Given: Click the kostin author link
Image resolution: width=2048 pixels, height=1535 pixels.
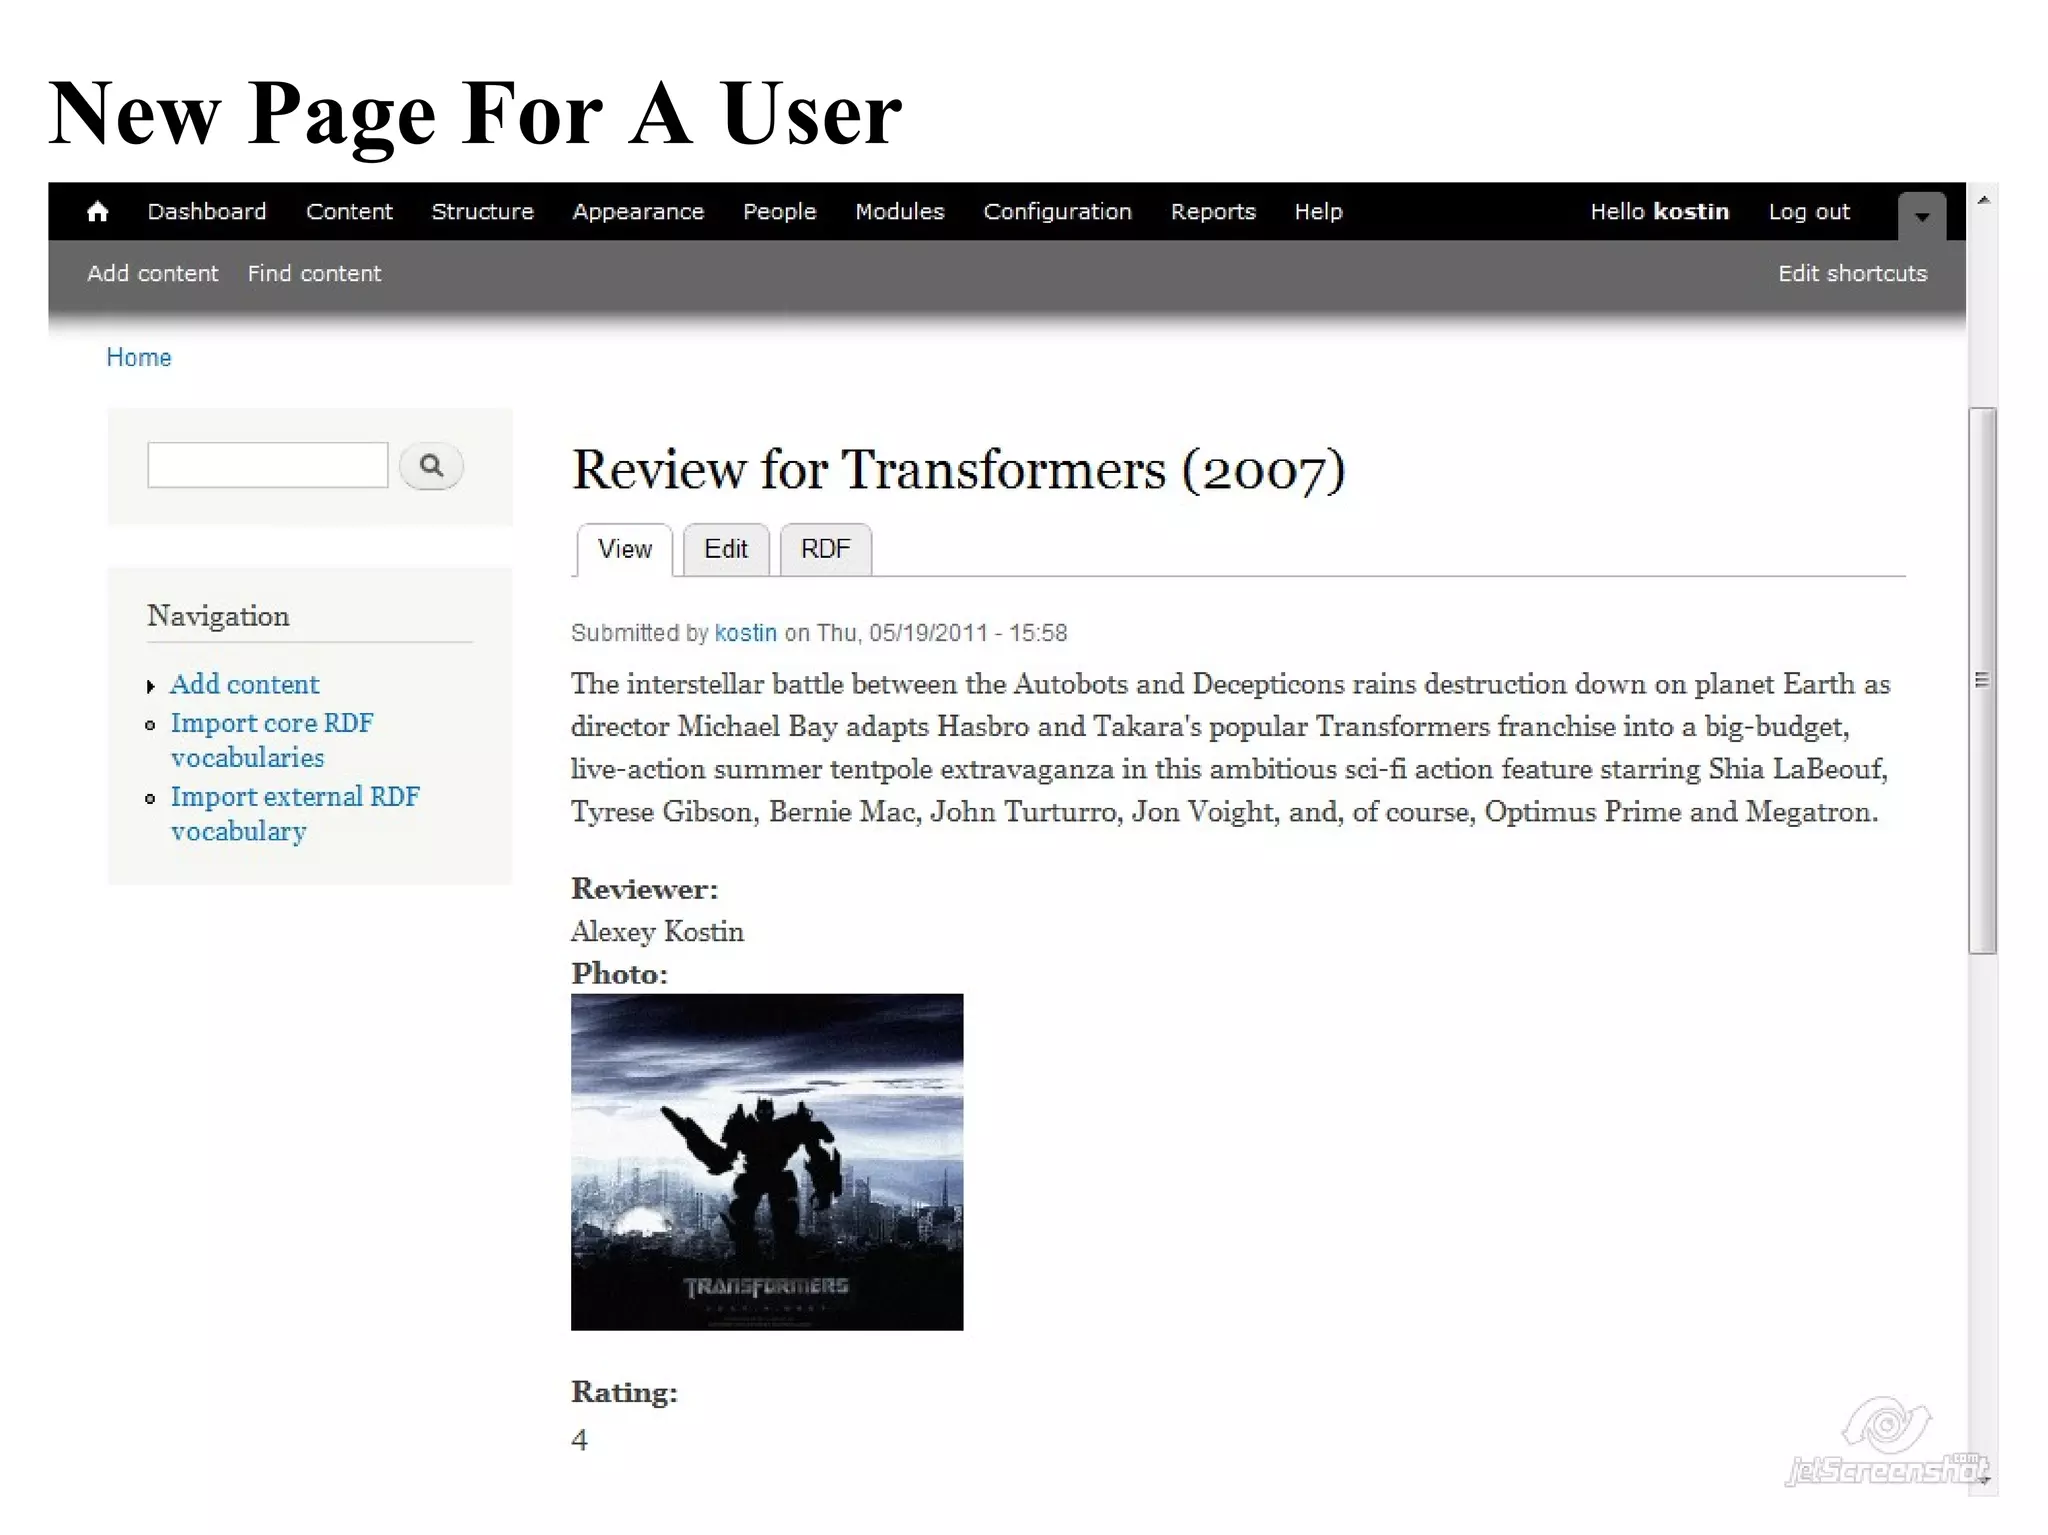Looking at the screenshot, I should [745, 633].
